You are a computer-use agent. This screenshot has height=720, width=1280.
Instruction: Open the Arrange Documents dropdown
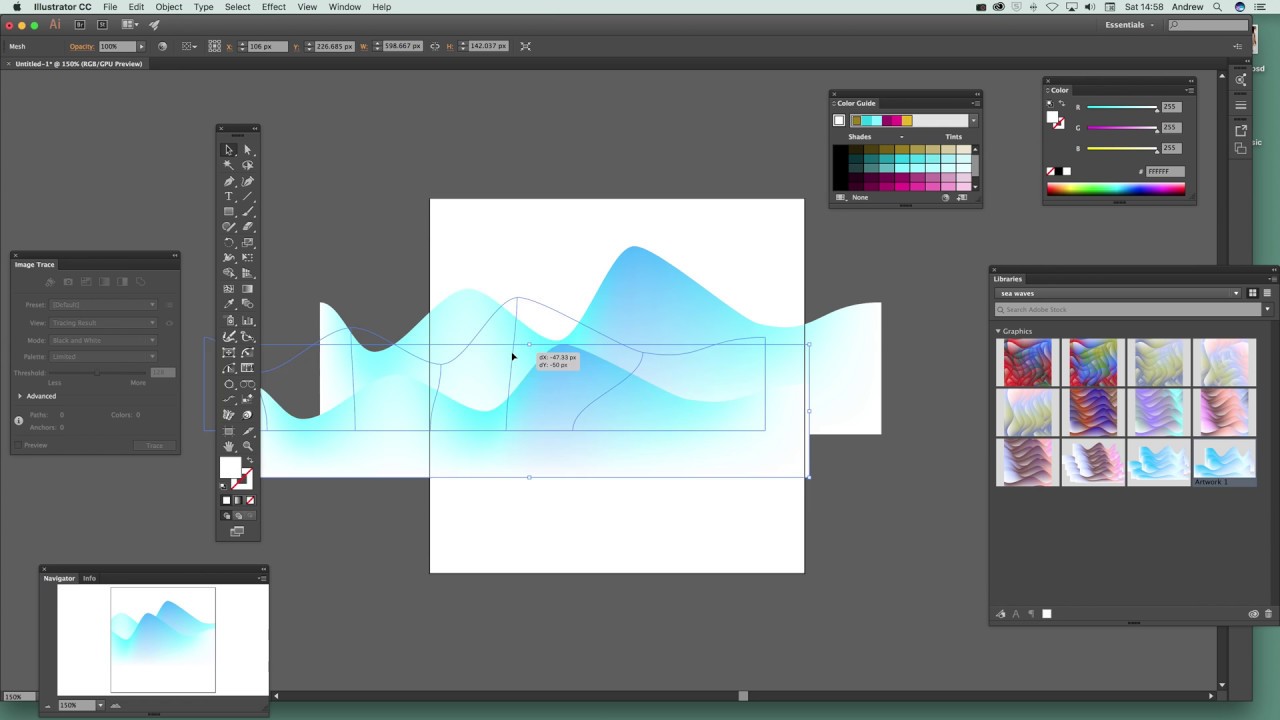(130, 25)
